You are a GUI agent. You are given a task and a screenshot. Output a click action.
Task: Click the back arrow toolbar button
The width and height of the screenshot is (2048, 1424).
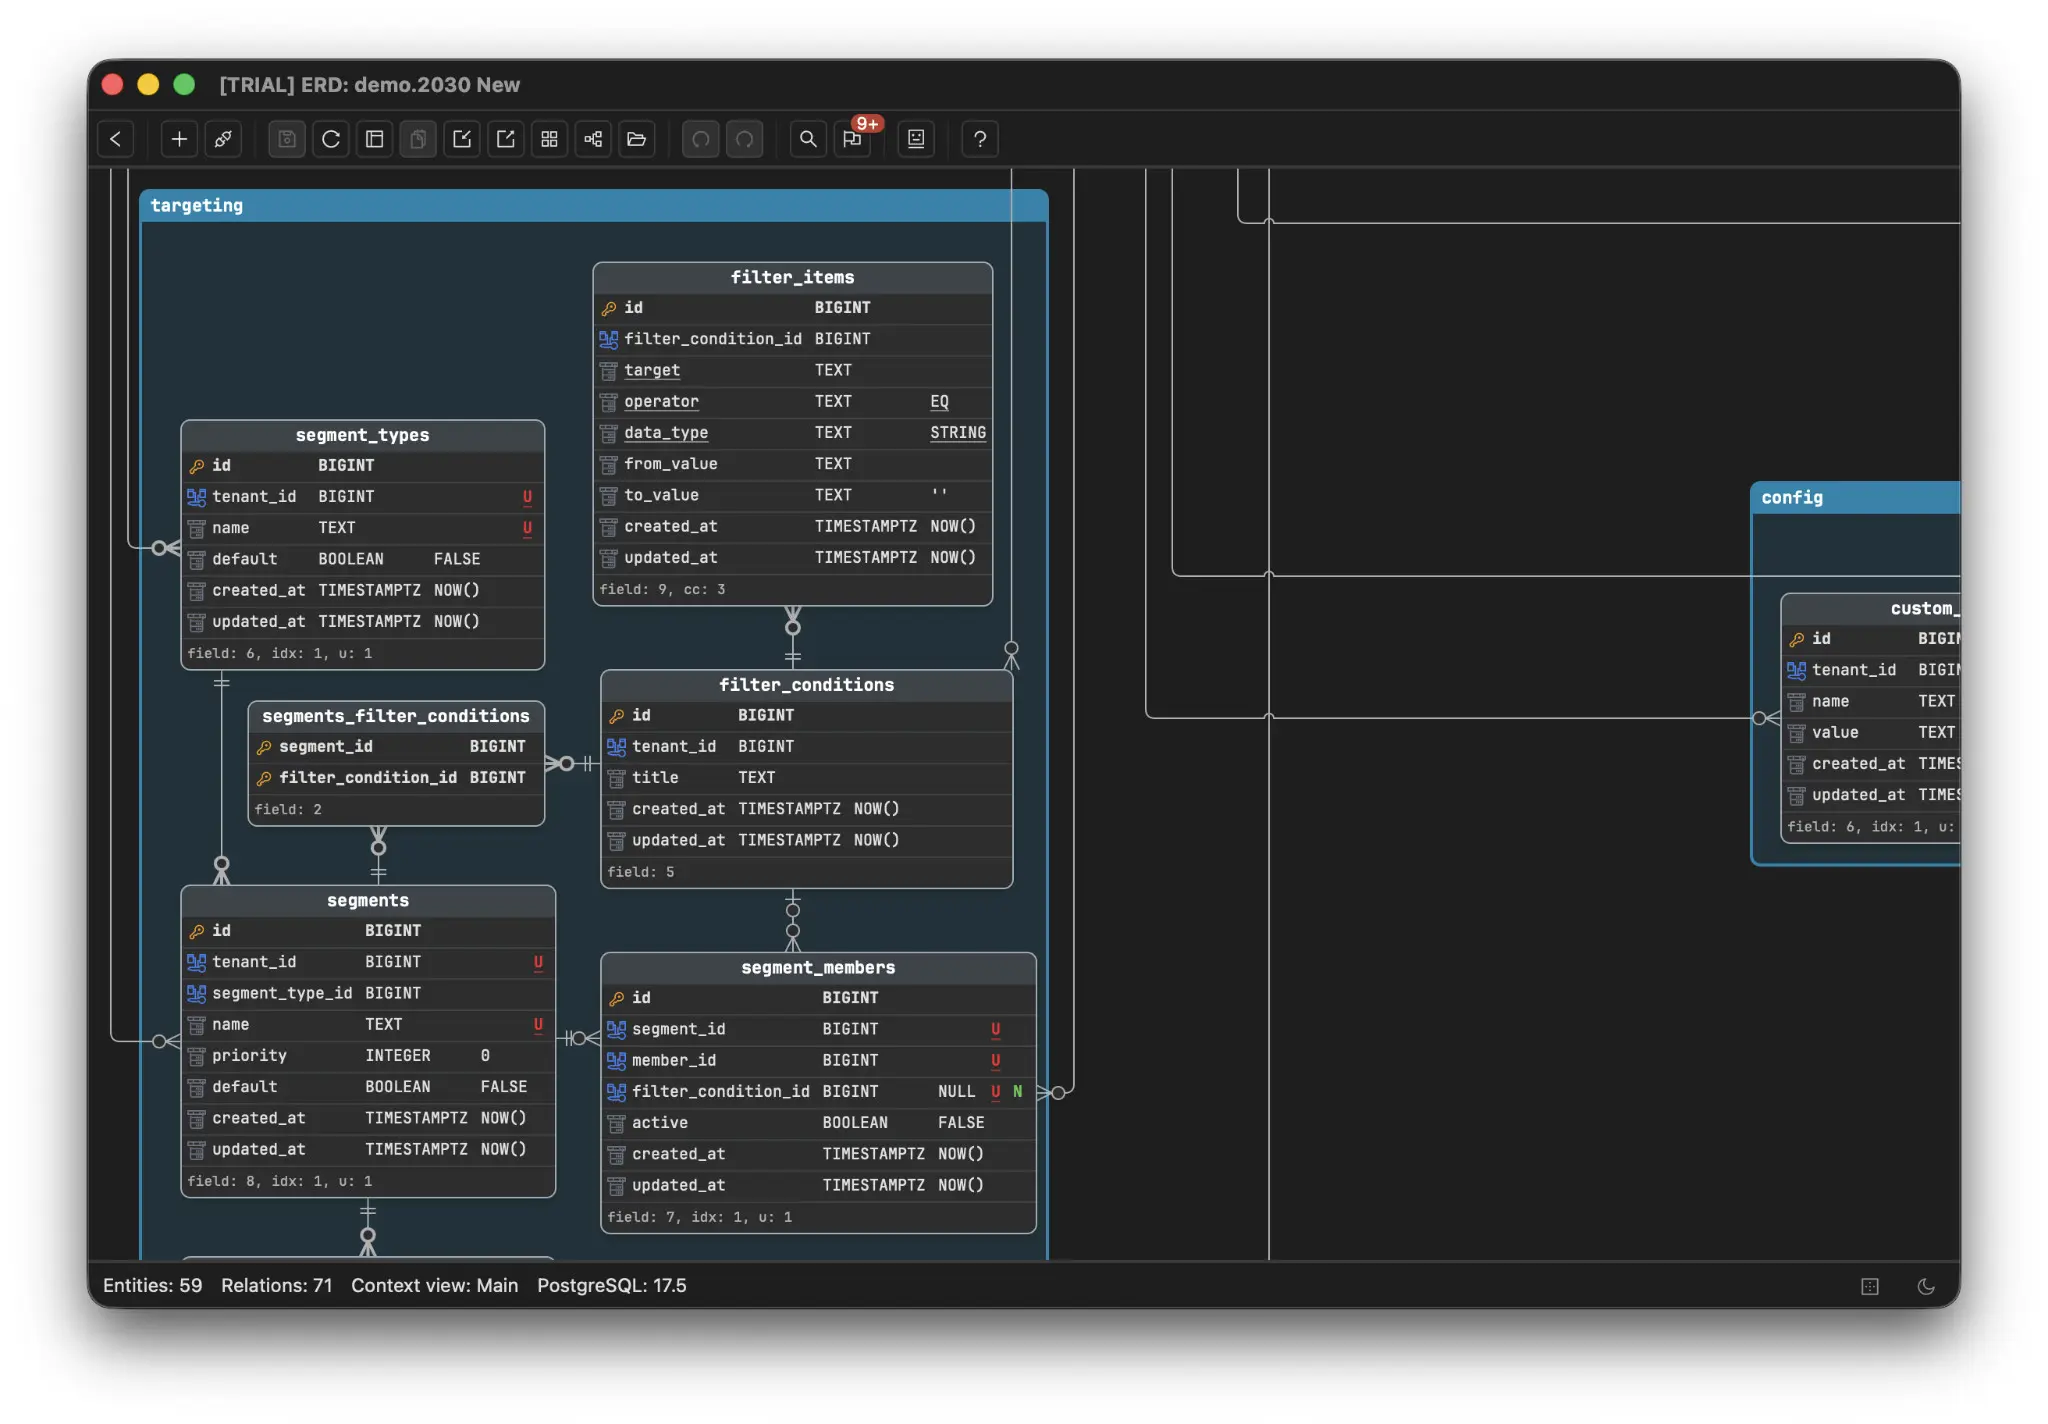116,139
